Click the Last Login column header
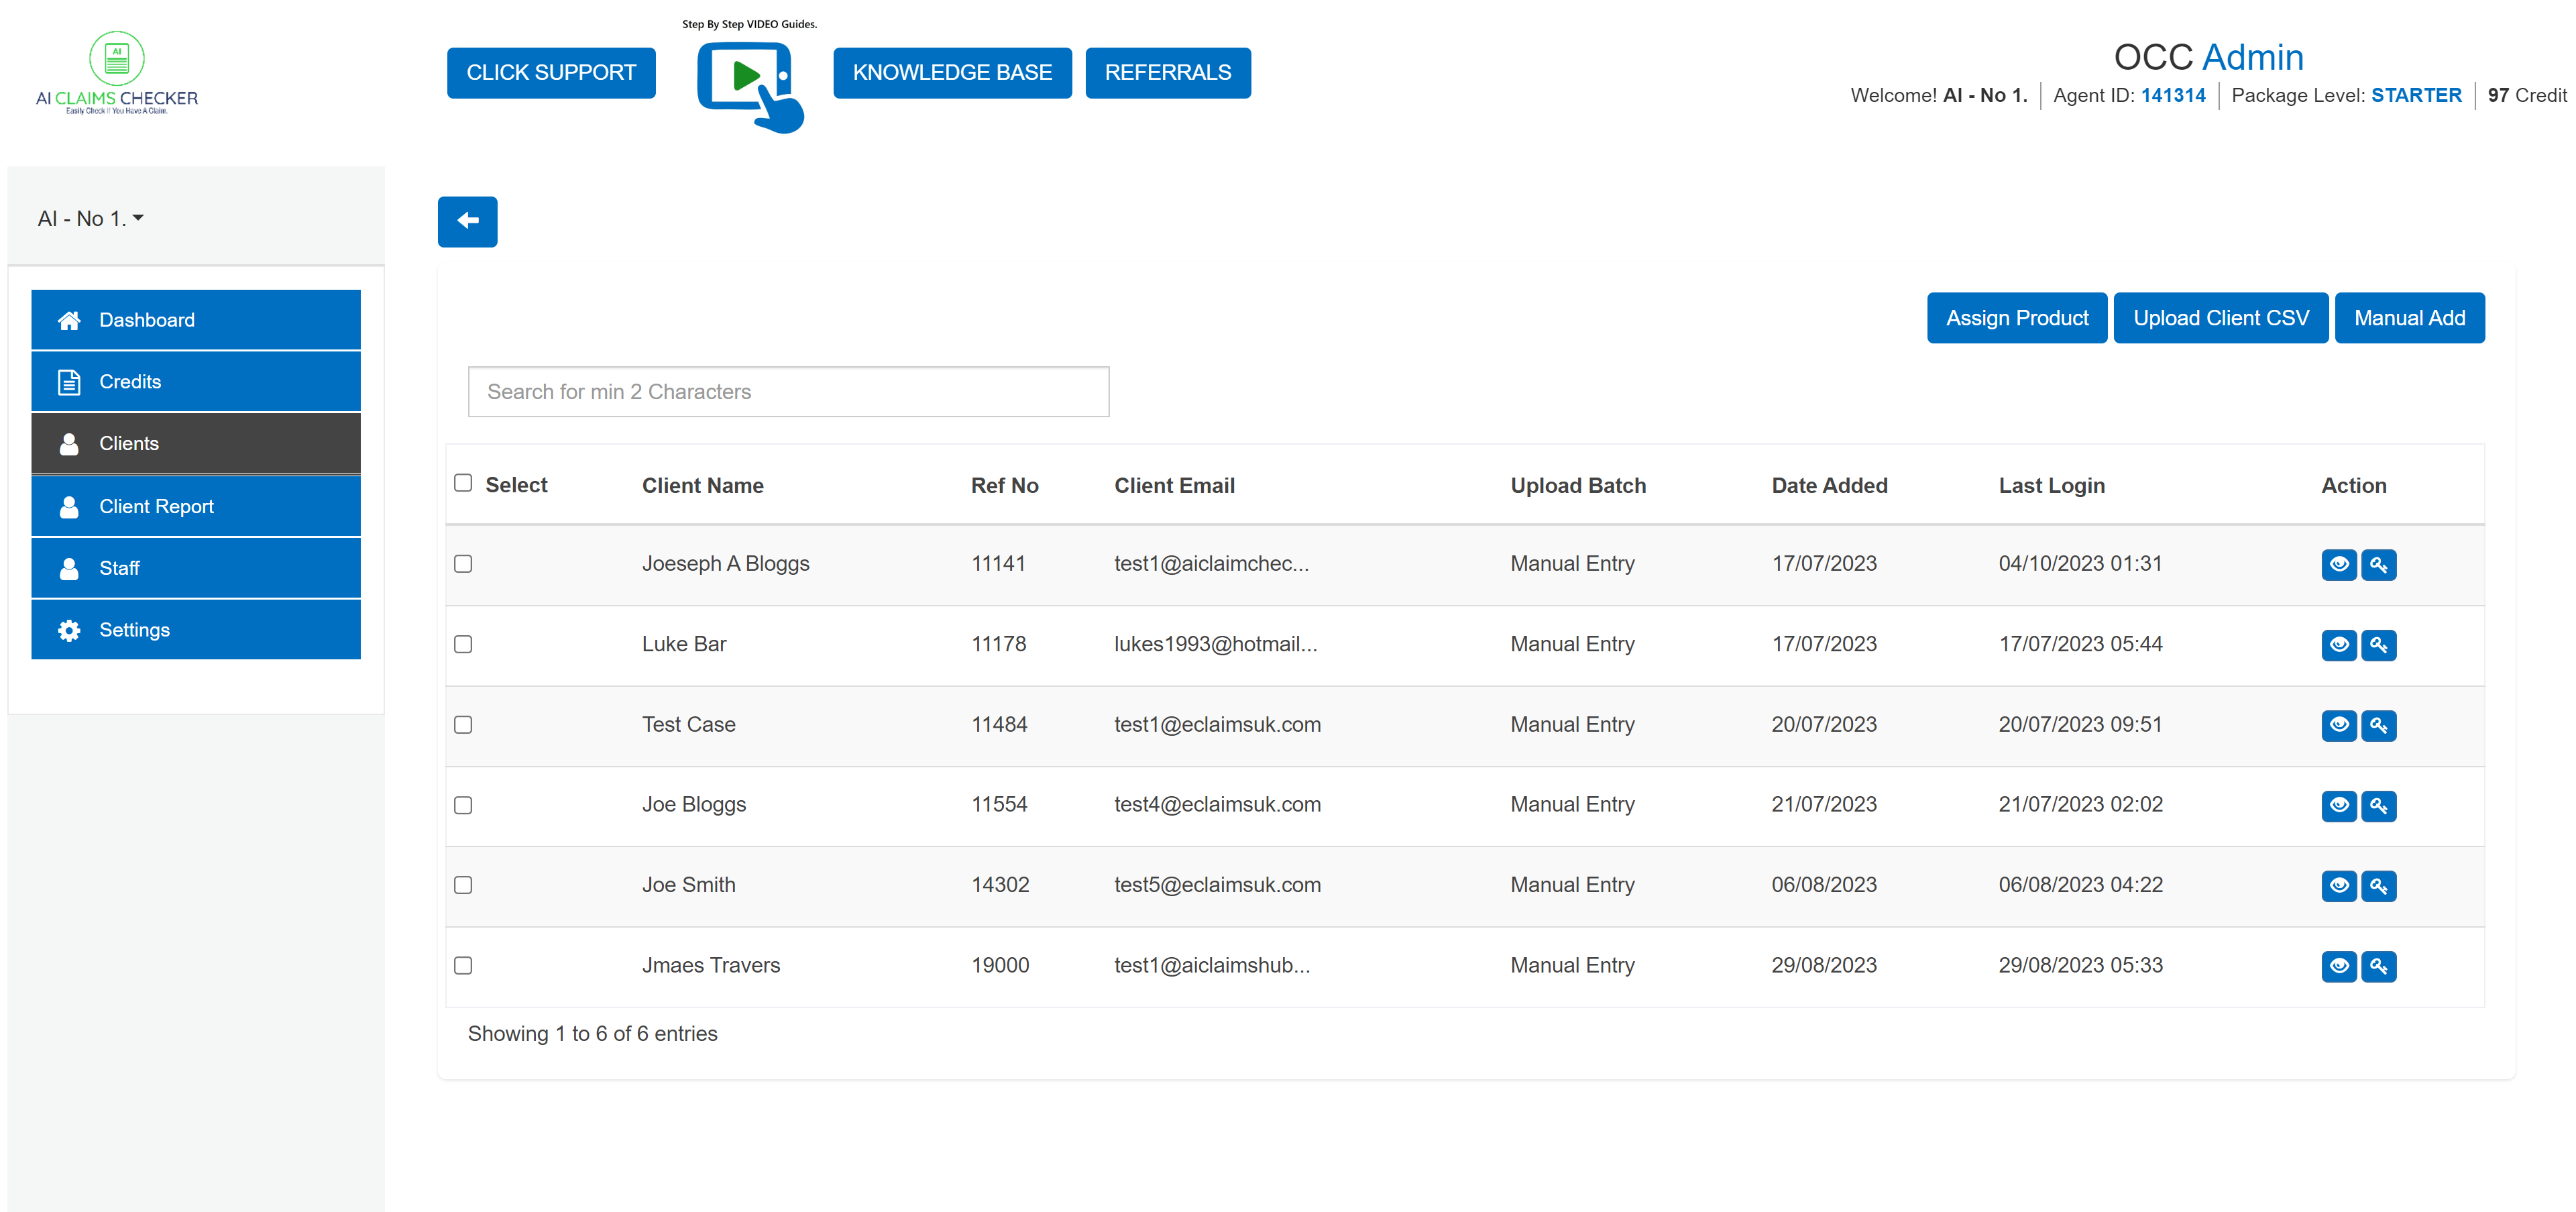This screenshot has height=1212, width=2576. (2051, 486)
